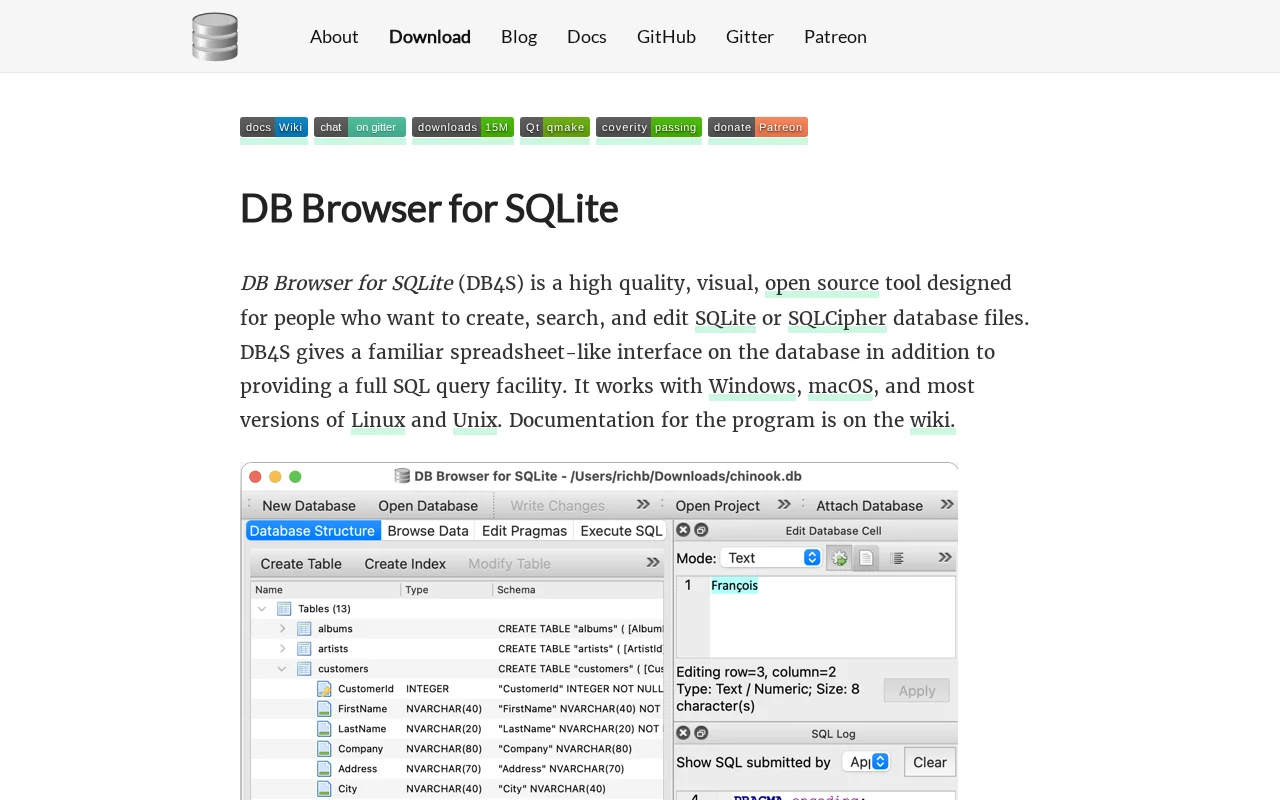Click the CustomerId primary key field icon
This screenshot has height=800, width=1280.
[324, 689]
